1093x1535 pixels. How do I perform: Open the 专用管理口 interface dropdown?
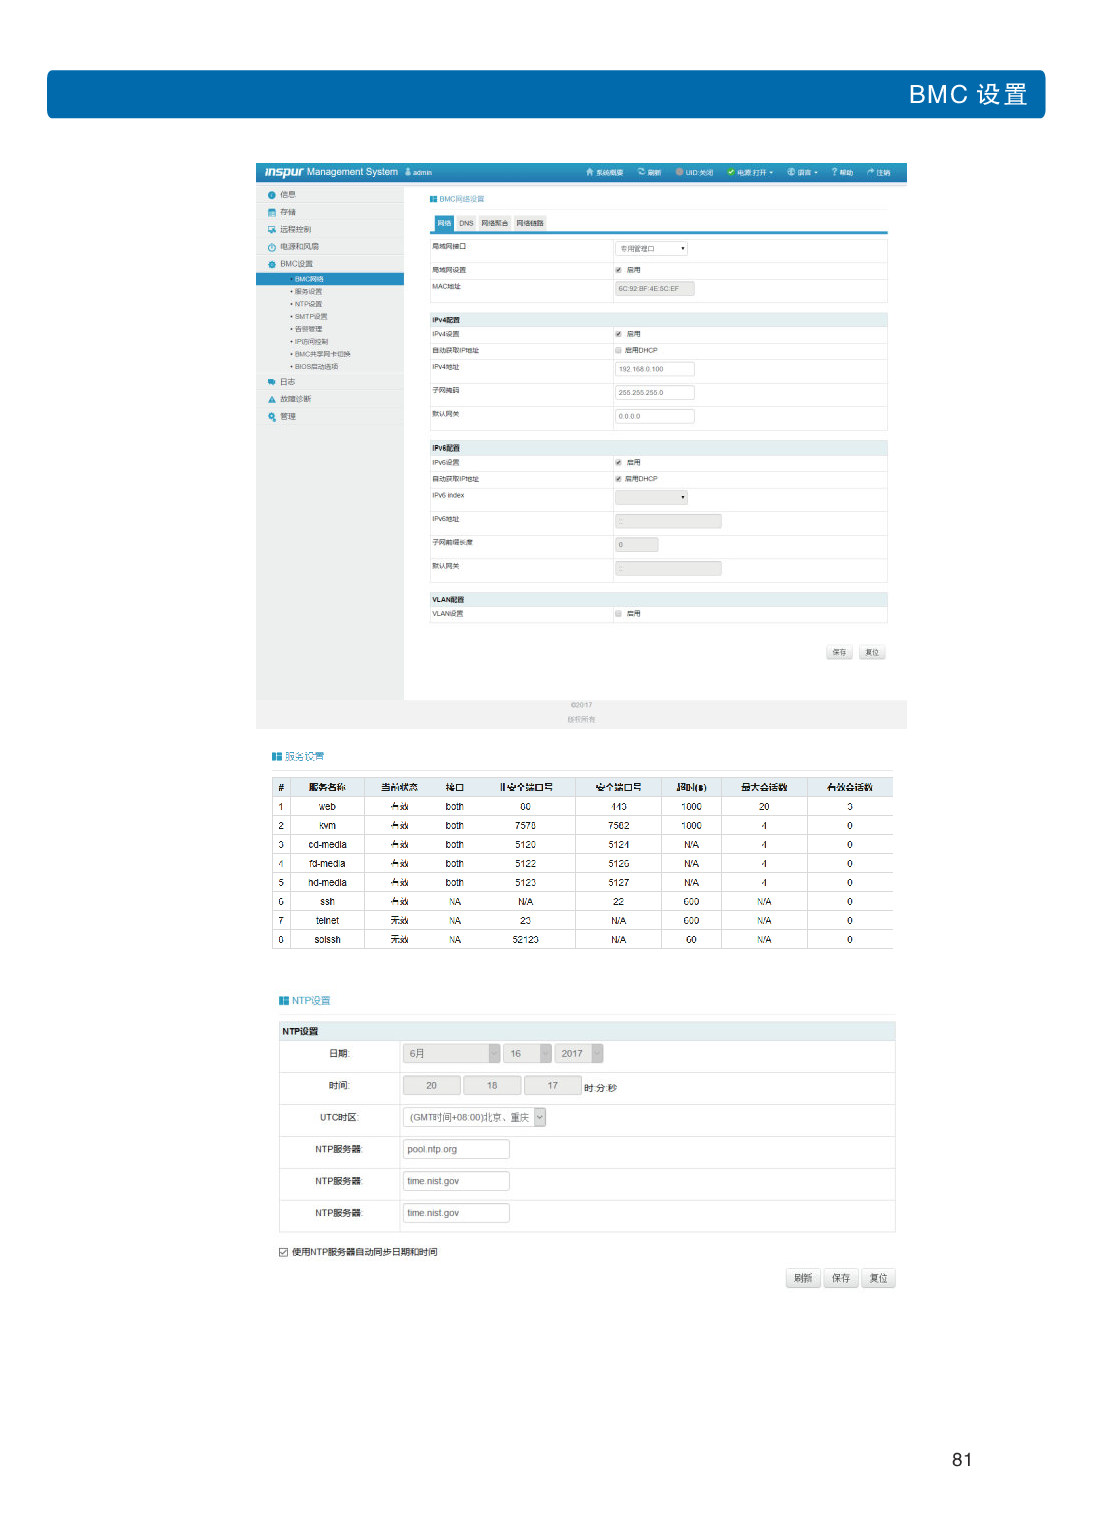click(651, 249)
